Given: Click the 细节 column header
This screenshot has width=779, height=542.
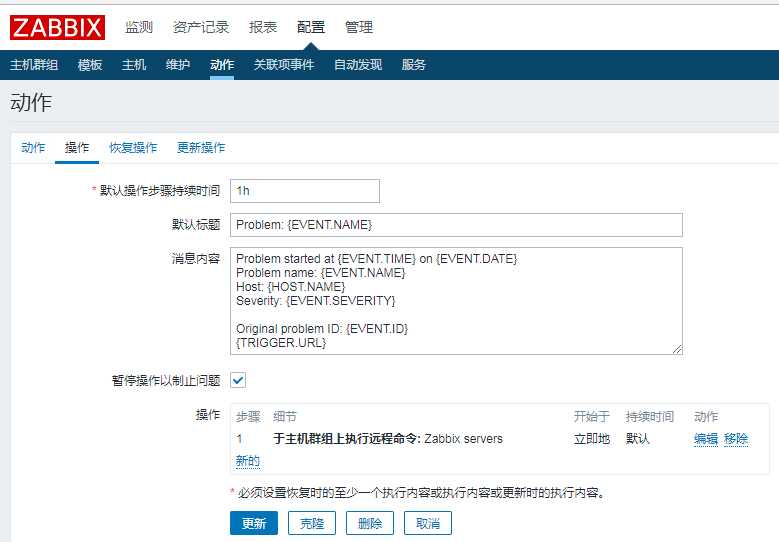Looking at the screenshot, I should pos(285,416).
